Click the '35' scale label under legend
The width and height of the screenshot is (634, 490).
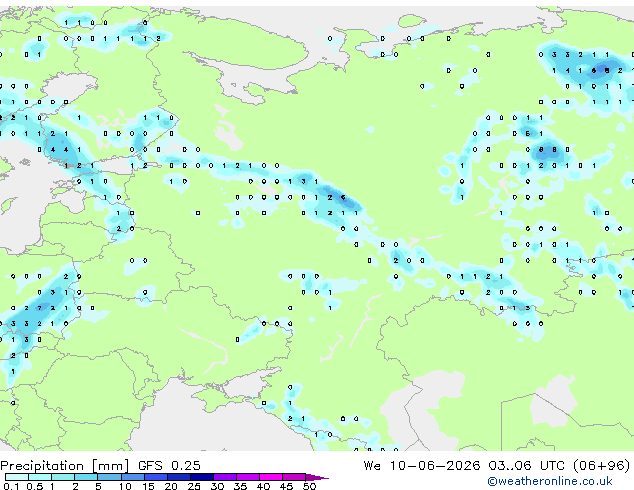[x=240, y=486]
